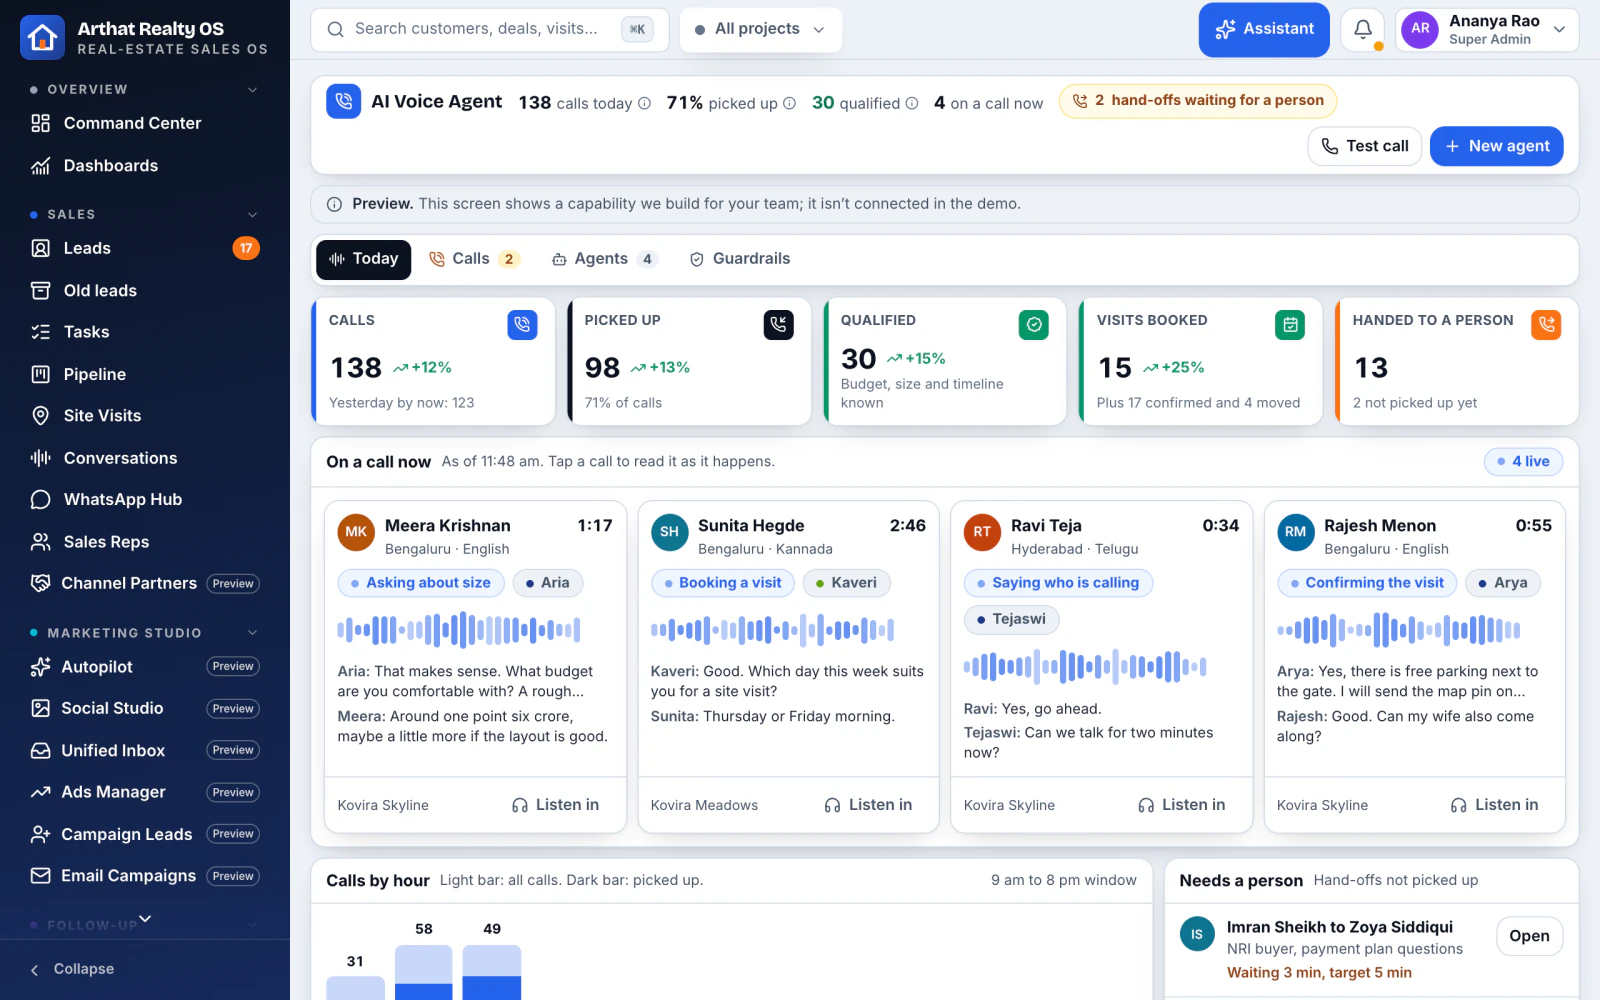Viewport: 1600px width, 1000px height.
Task: Click Rajesh Menon's RM avatar
Action: (1296, 533)
